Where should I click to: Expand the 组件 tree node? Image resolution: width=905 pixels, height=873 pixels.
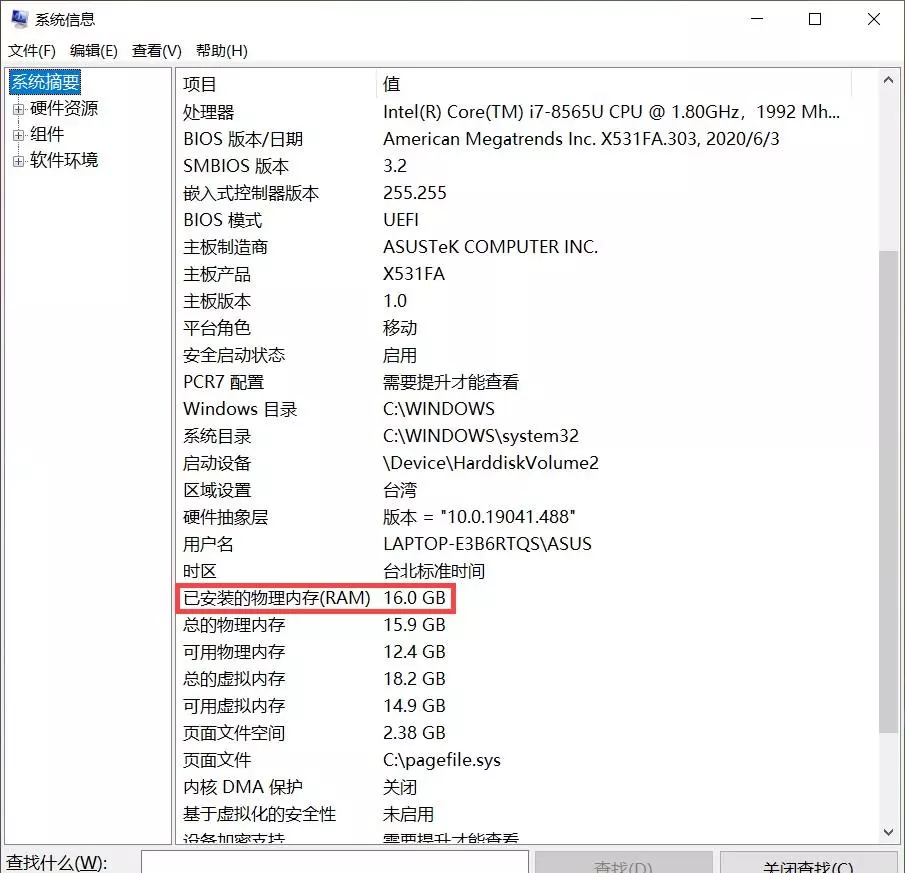pos(18,135)
